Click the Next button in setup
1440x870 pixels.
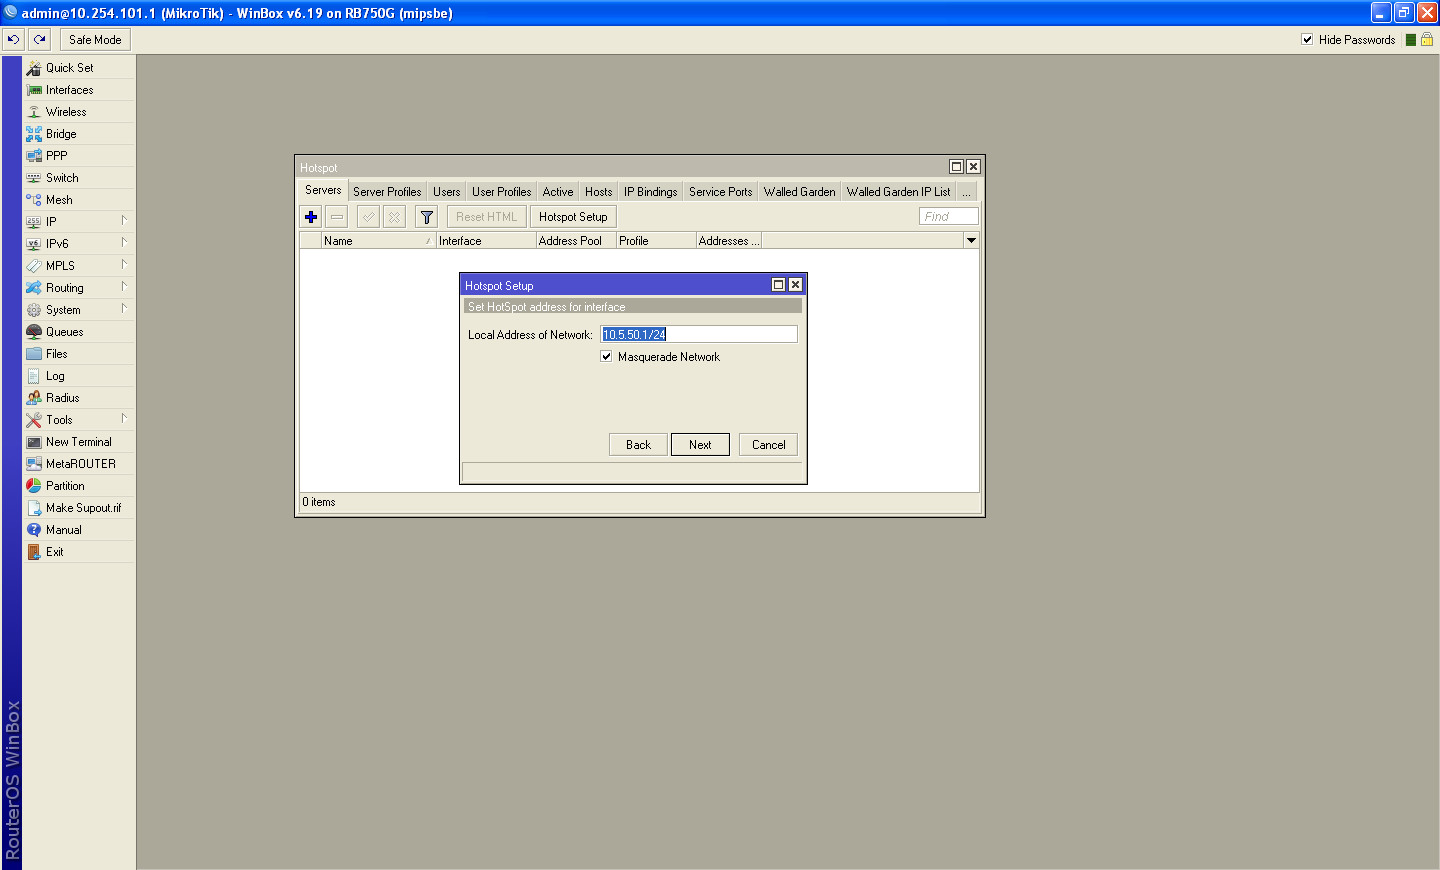point(700,445)
